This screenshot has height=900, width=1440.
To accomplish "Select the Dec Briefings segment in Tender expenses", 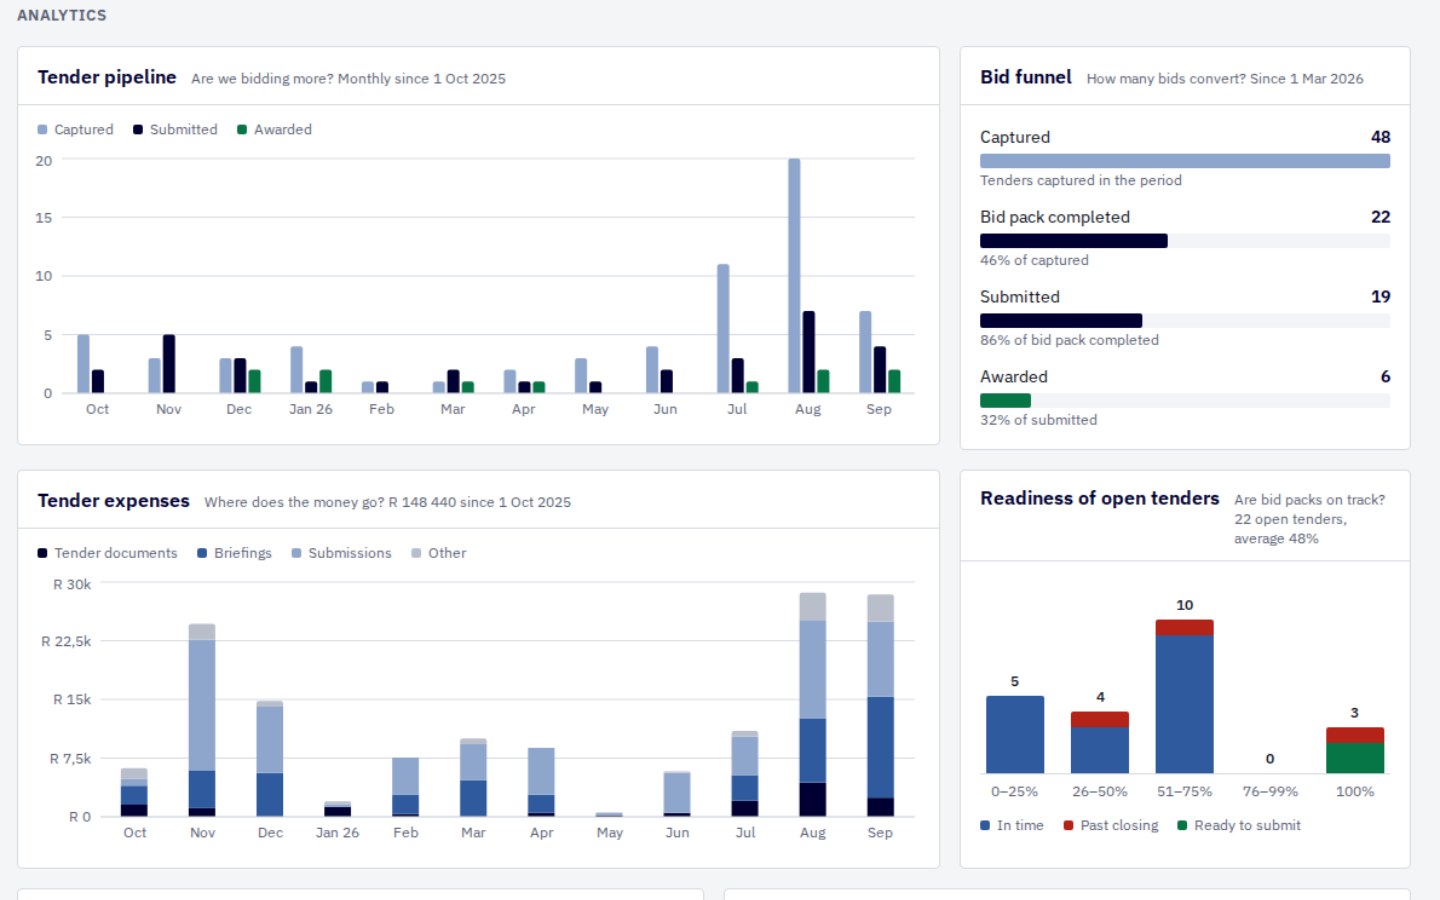I will 270,795.
